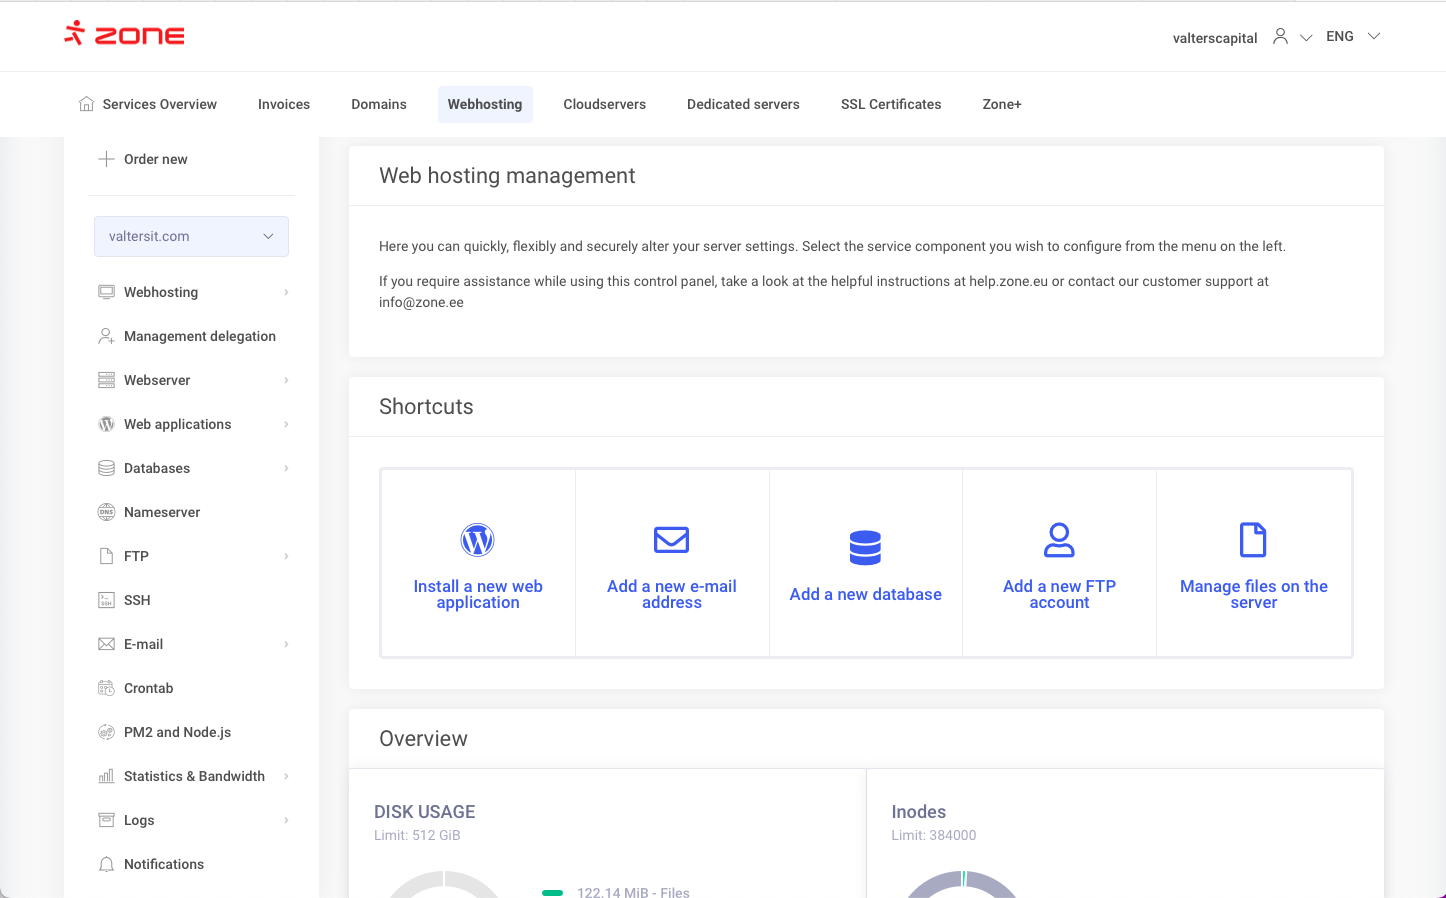The height and width of the screenshot is (898, 1446).
Task: Click Add a new e-mail address
Action: point(672,594)
